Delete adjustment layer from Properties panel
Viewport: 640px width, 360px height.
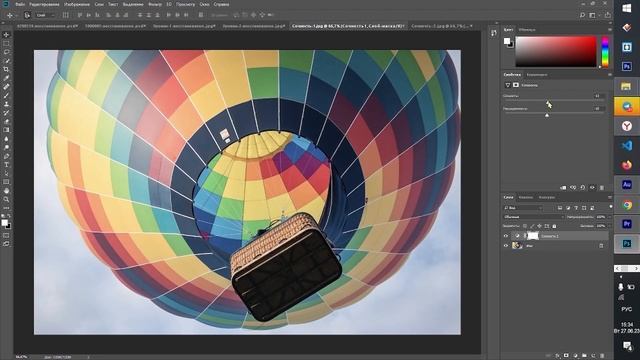click(x=602, y=188)
